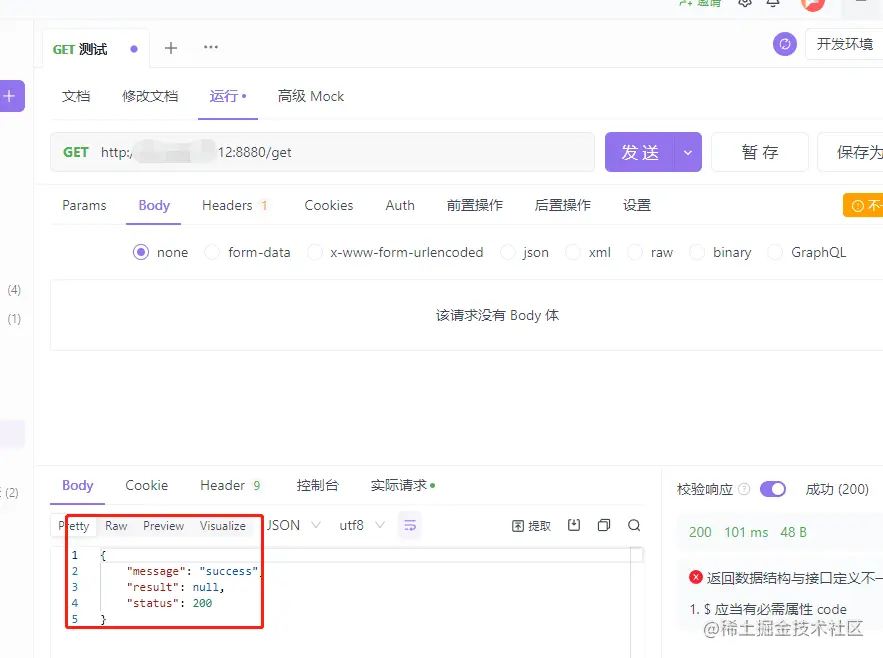Select x-www-form-urlencoded body type

tap(315, 252)
